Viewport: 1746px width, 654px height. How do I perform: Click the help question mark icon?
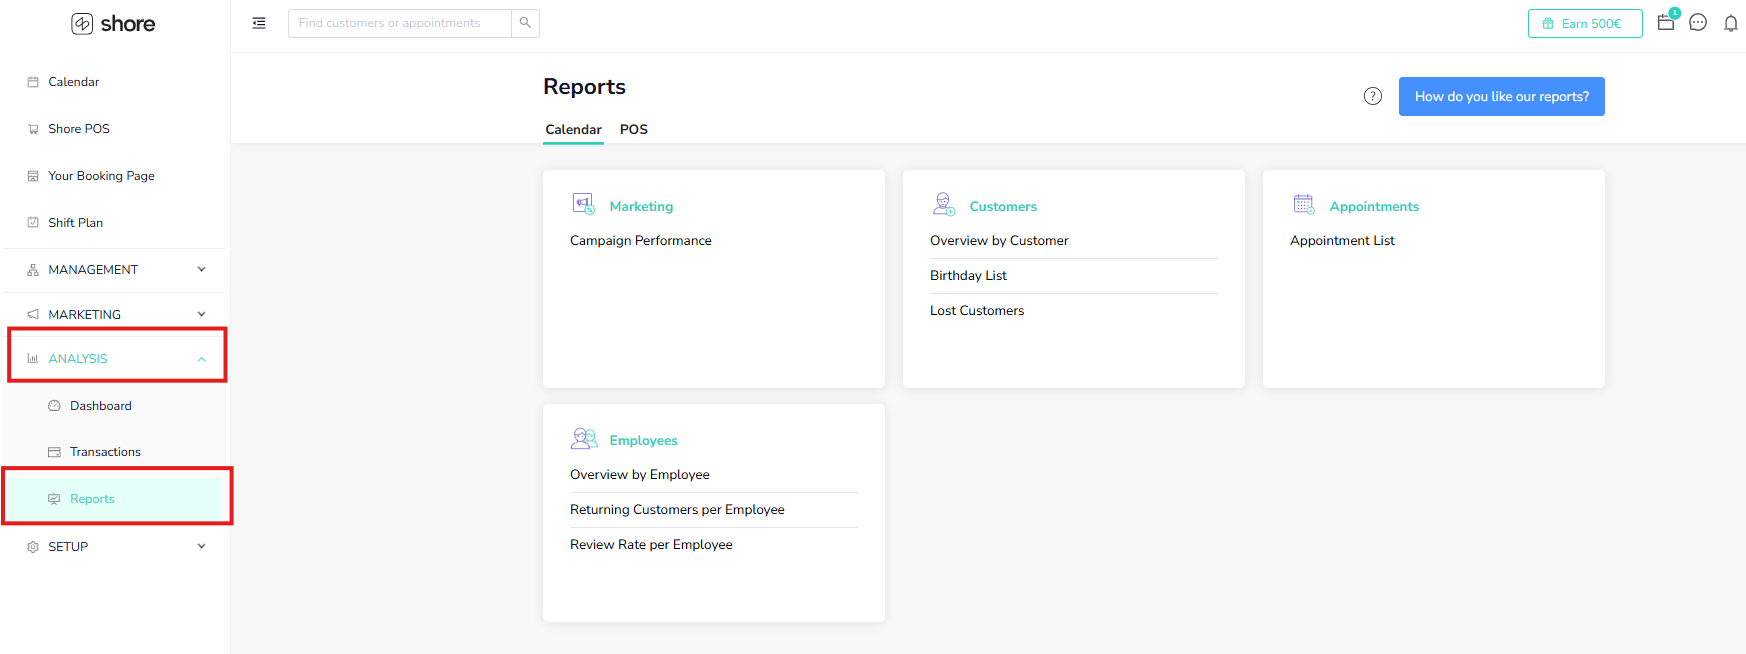[x=1373, y=96]
